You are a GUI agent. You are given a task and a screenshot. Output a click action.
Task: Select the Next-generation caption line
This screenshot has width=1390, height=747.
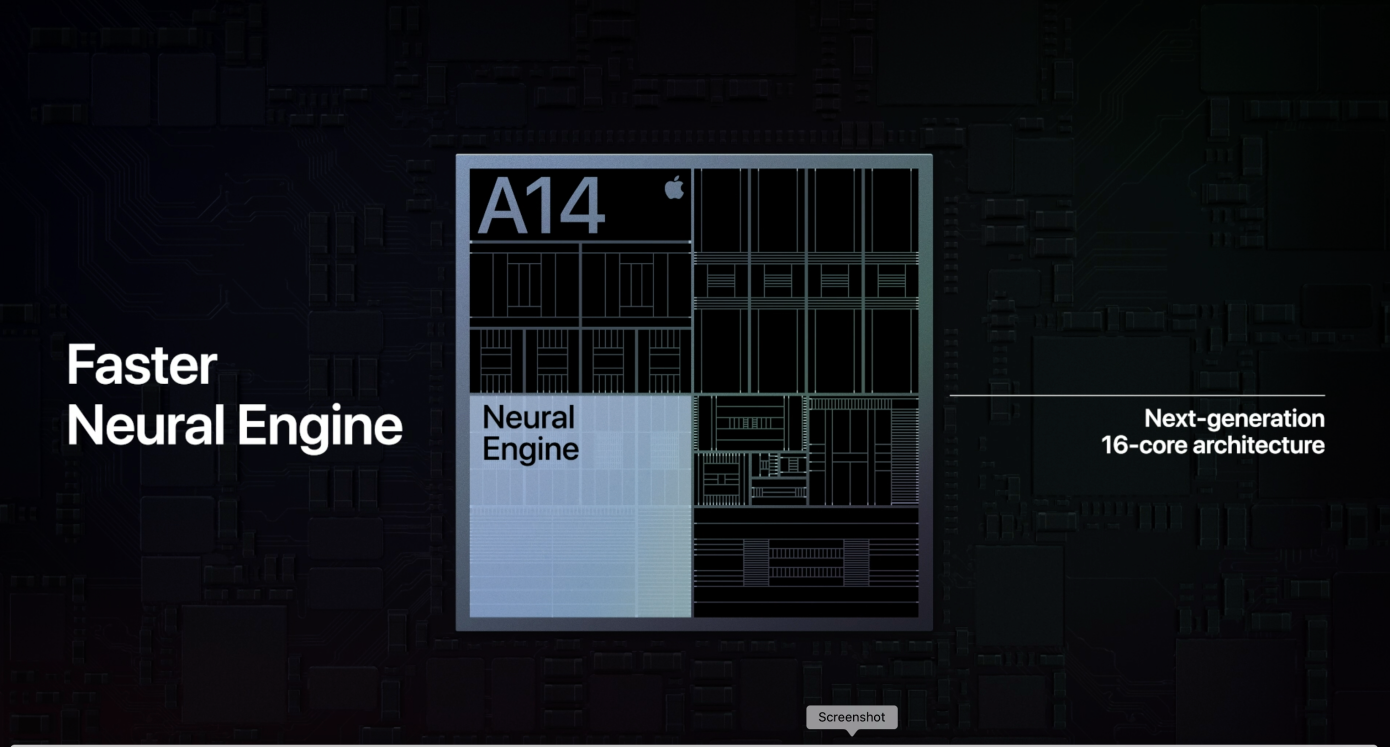tap(1234, 418)
